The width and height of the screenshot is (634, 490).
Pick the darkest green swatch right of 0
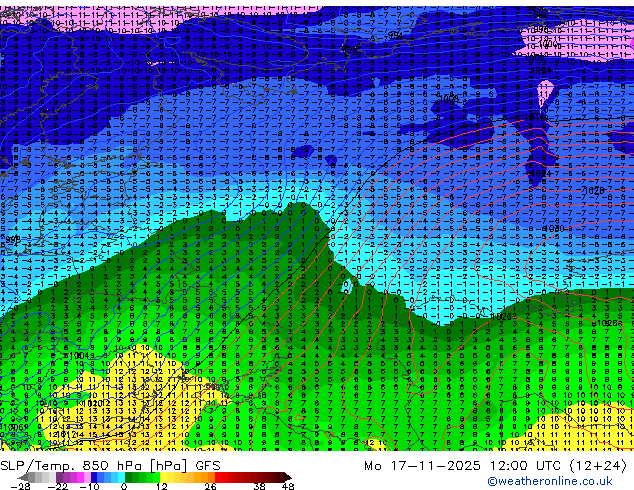[x=129, y=477]
